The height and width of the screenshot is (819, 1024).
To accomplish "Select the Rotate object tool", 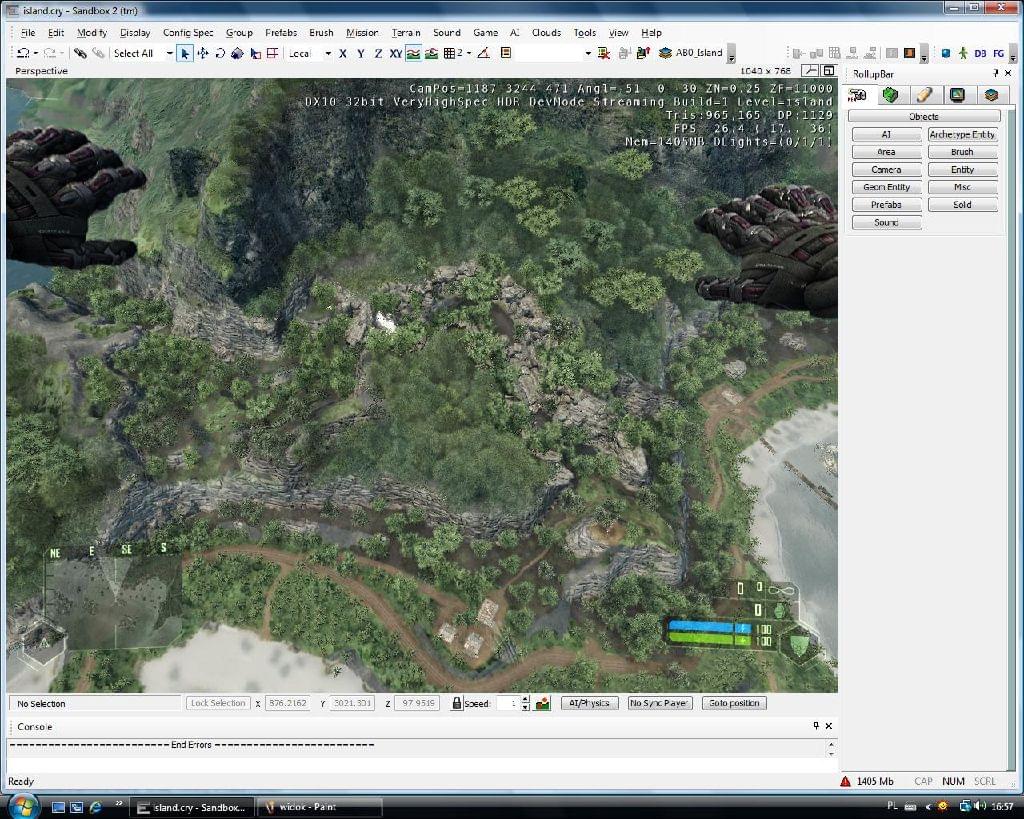I will 220,53.
